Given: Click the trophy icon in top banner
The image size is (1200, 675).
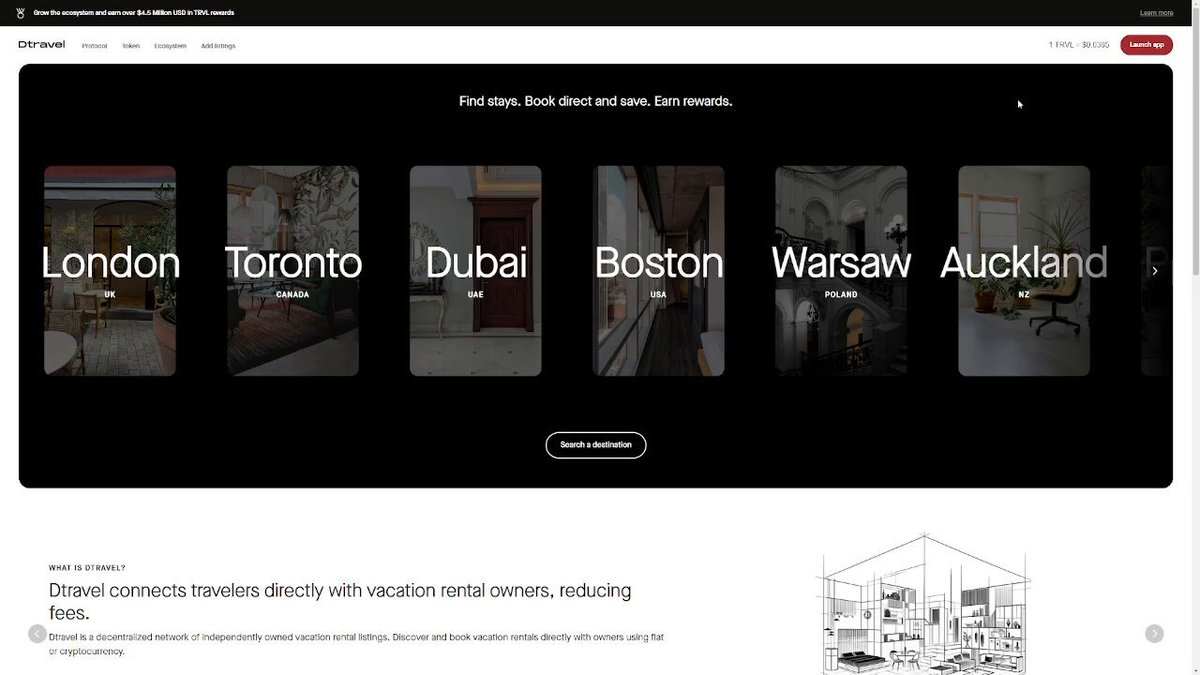Looking at the screenshot, I should click(x=20, y=13).
